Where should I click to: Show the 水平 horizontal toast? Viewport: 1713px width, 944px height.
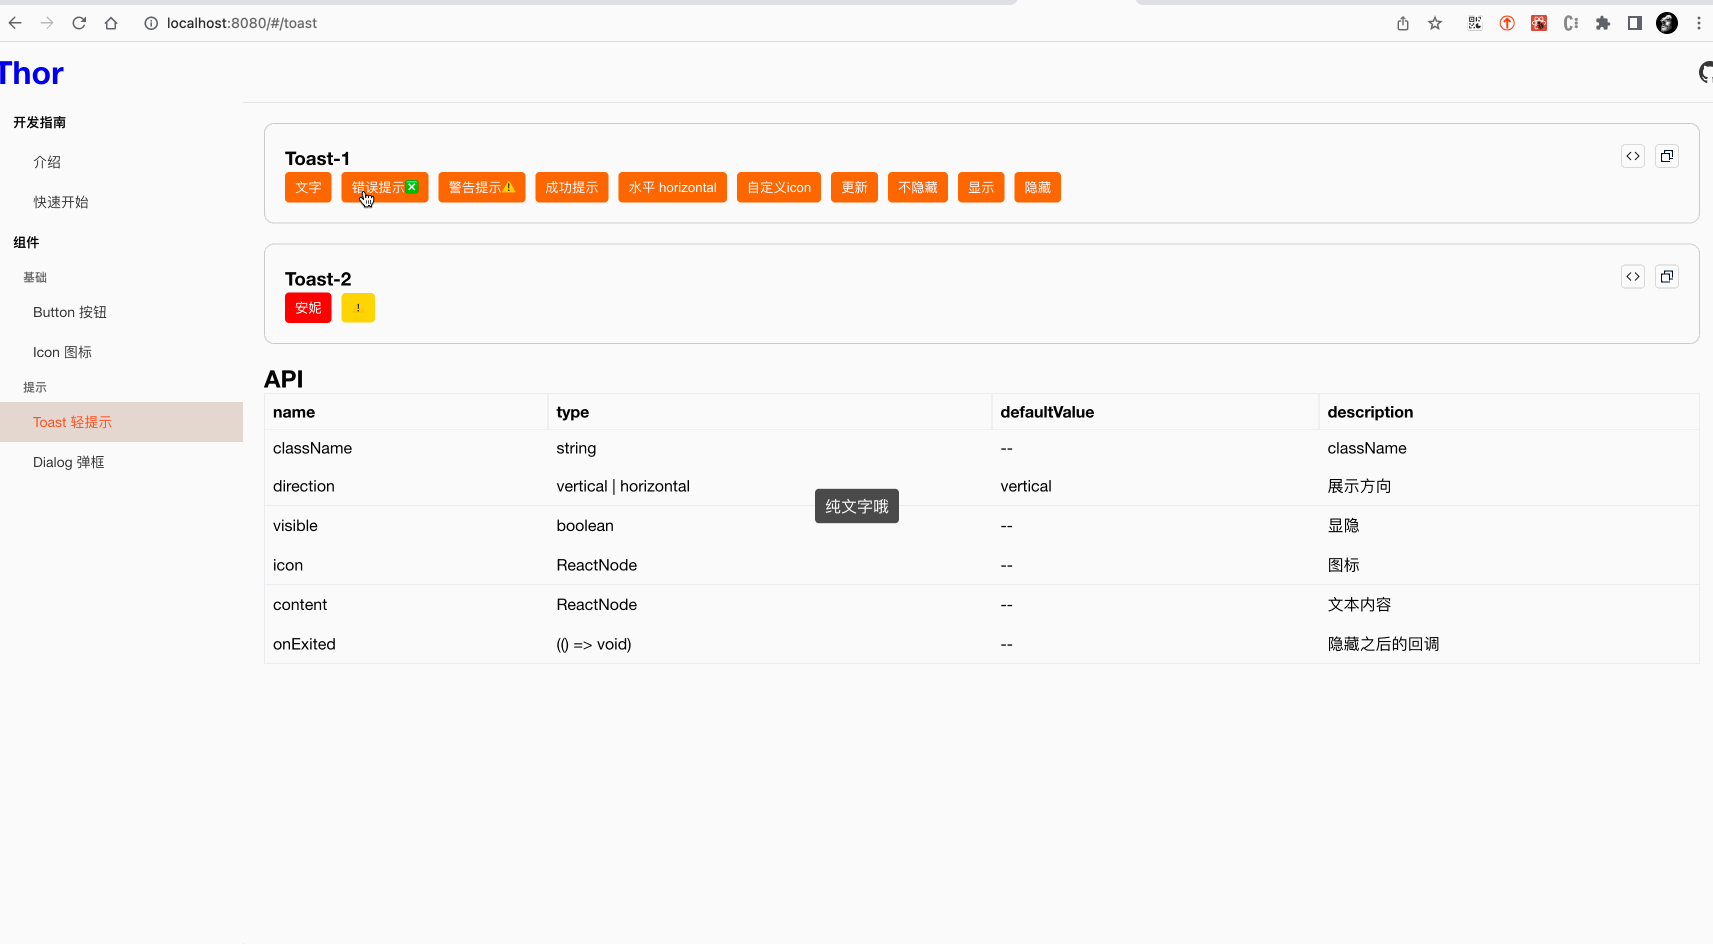[x=673, y=188]
